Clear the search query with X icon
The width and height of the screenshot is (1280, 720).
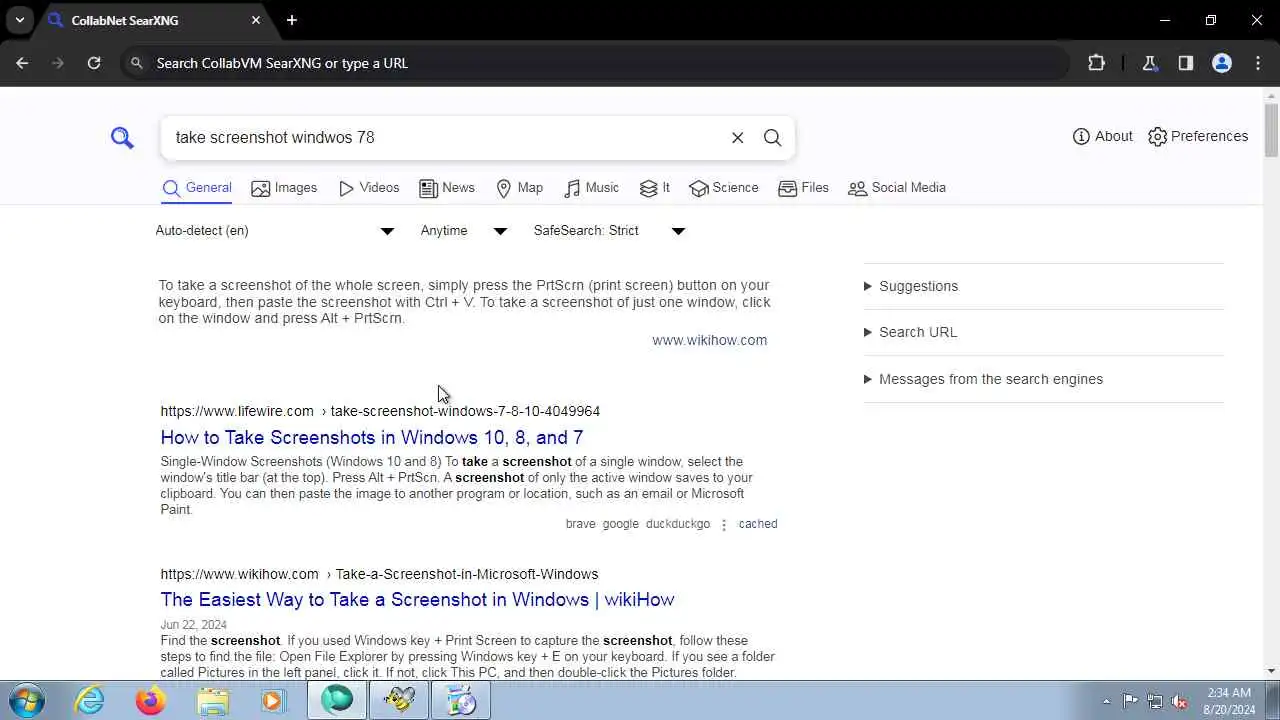click(x=737, y=138)
